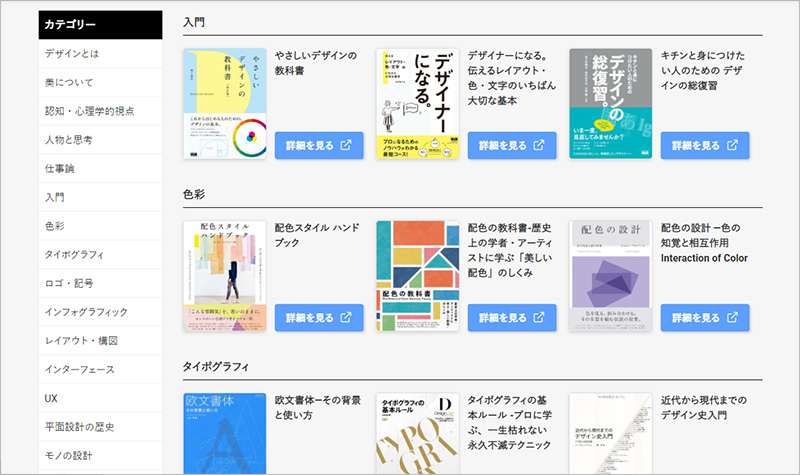Click title キチンと身につけたい人のための
Viewport: 800px width, 475px height.
[703, 70]
